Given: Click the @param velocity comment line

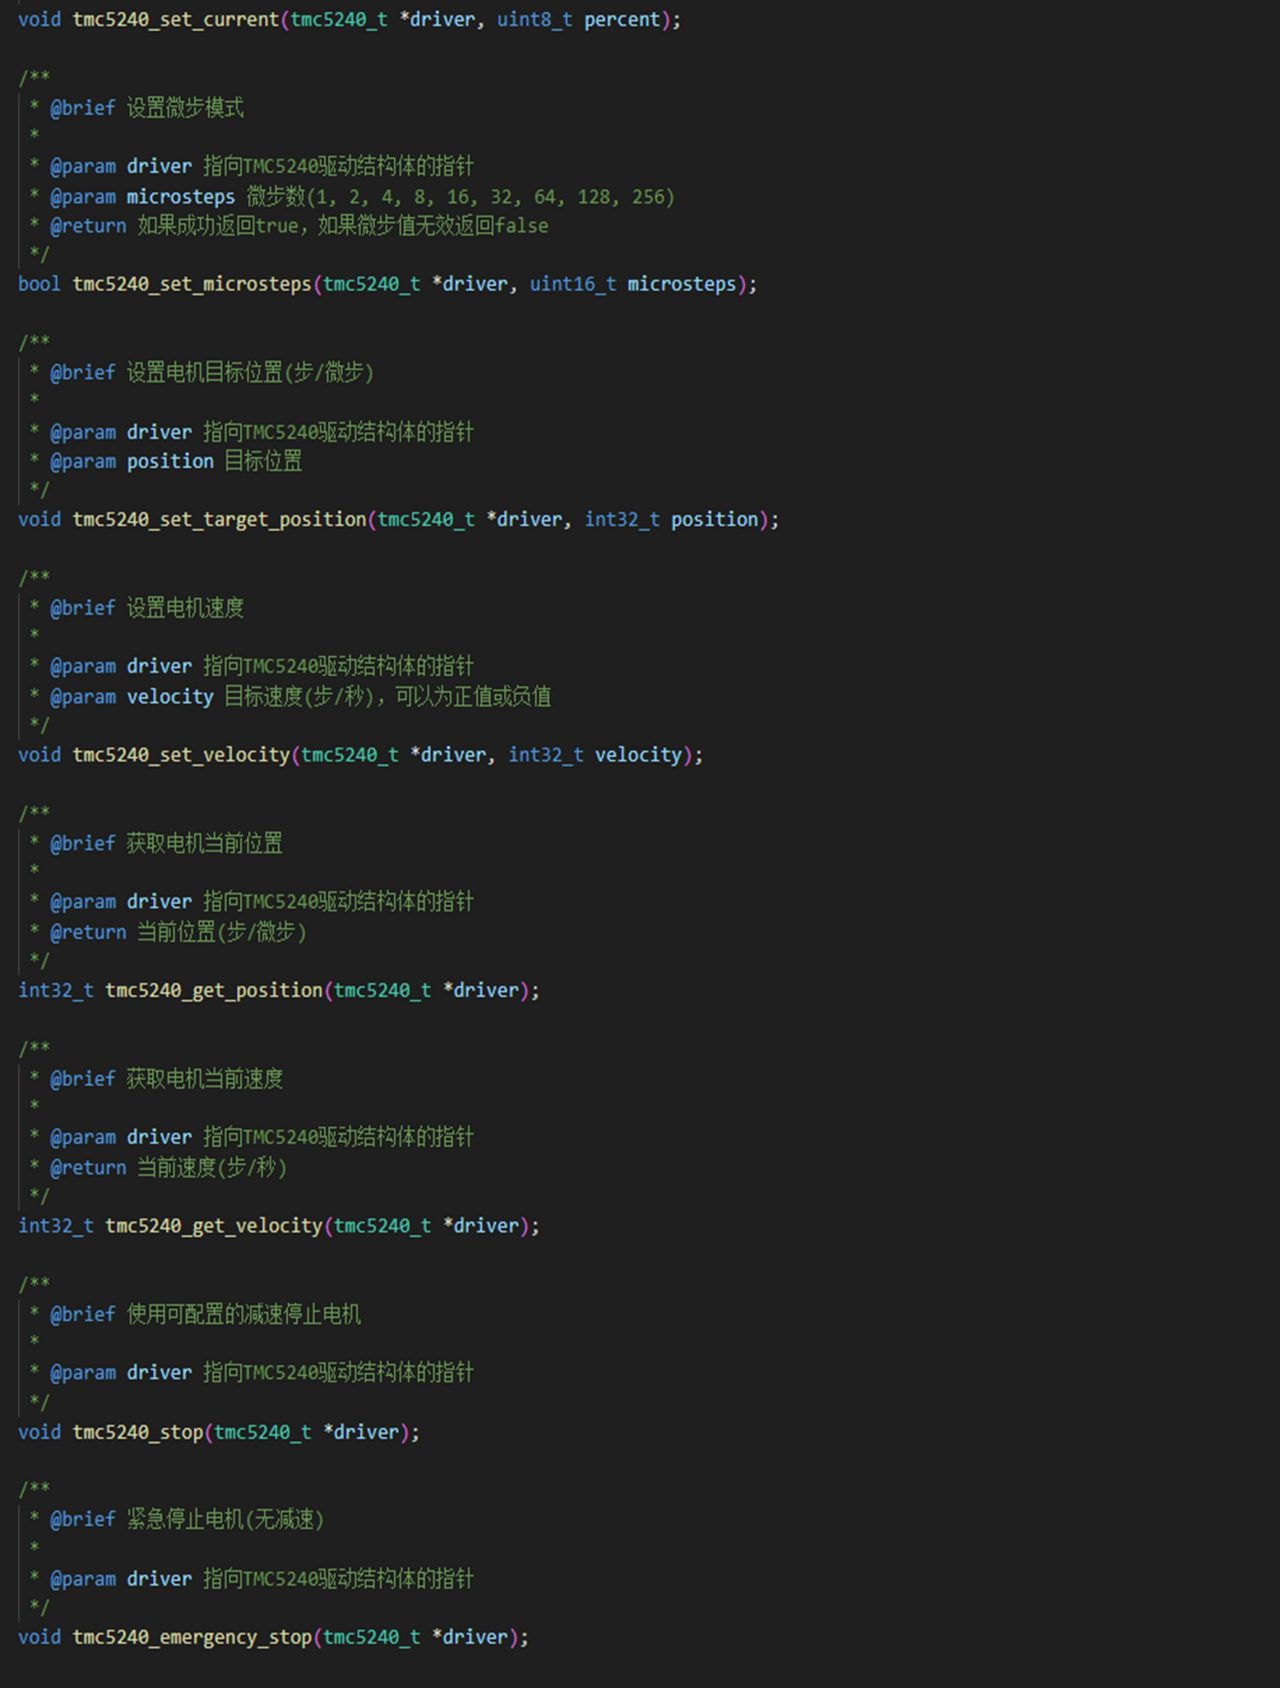Looking at the screenshot, I should (x=300, y=697).
